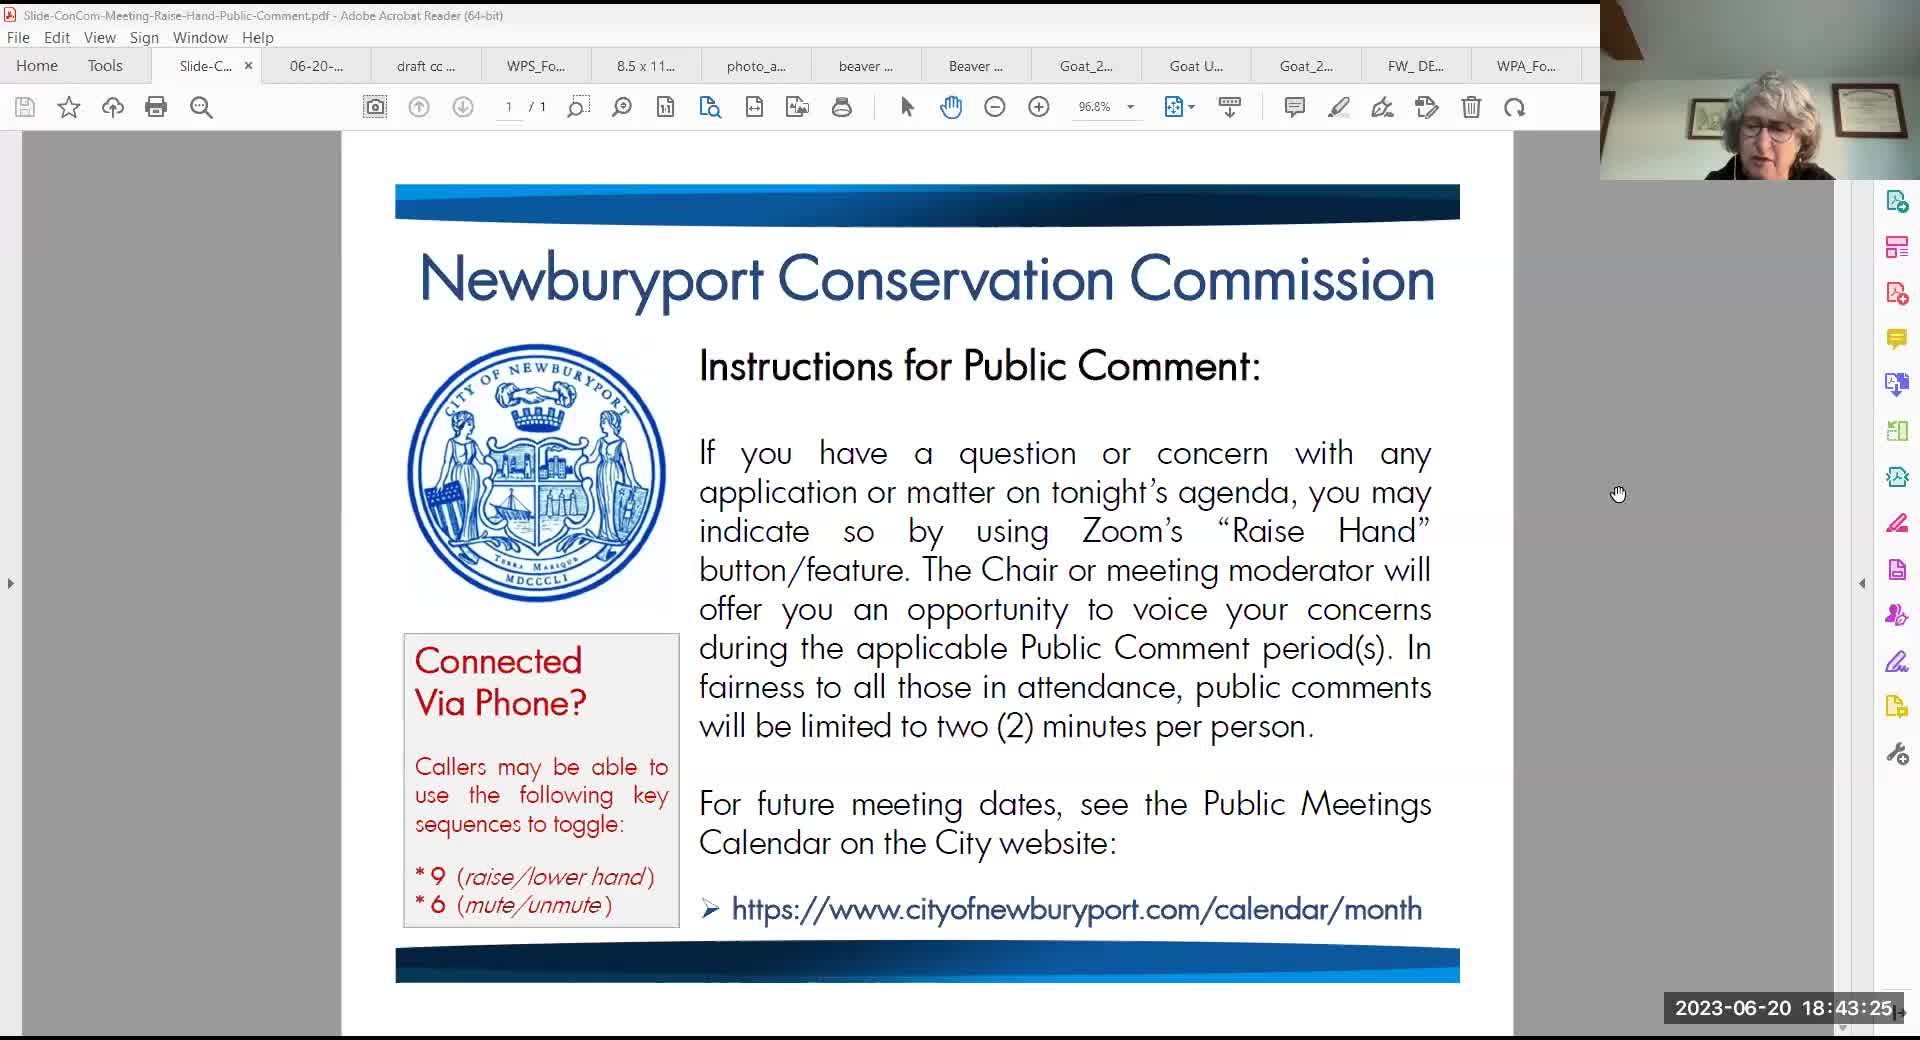The width and height of the screenshot is (1920, 1040).
Task: Go to the next page with the down arrow
Action: click(463, 107)
